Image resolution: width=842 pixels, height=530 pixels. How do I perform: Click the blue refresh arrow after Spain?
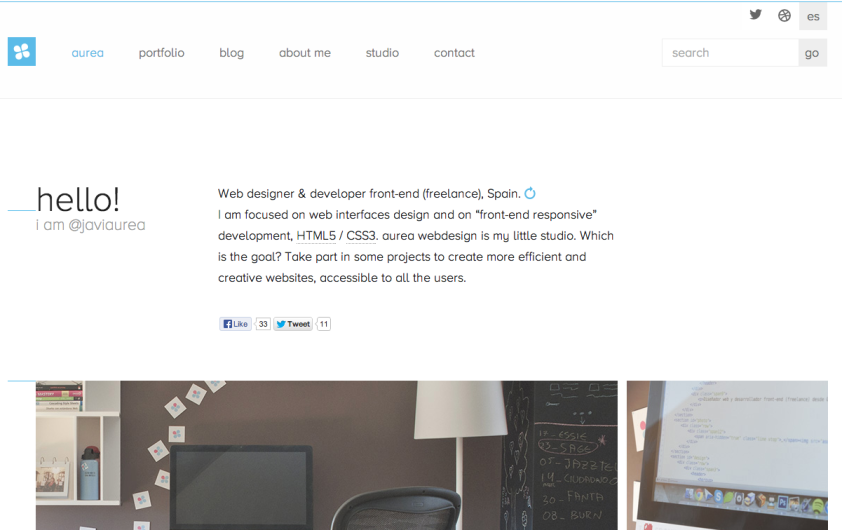pos(530,193)
